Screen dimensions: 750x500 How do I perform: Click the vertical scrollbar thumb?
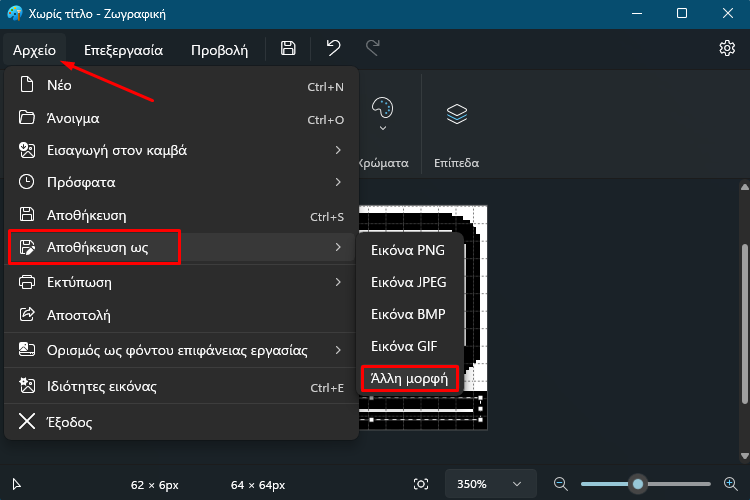click(744, 324)
